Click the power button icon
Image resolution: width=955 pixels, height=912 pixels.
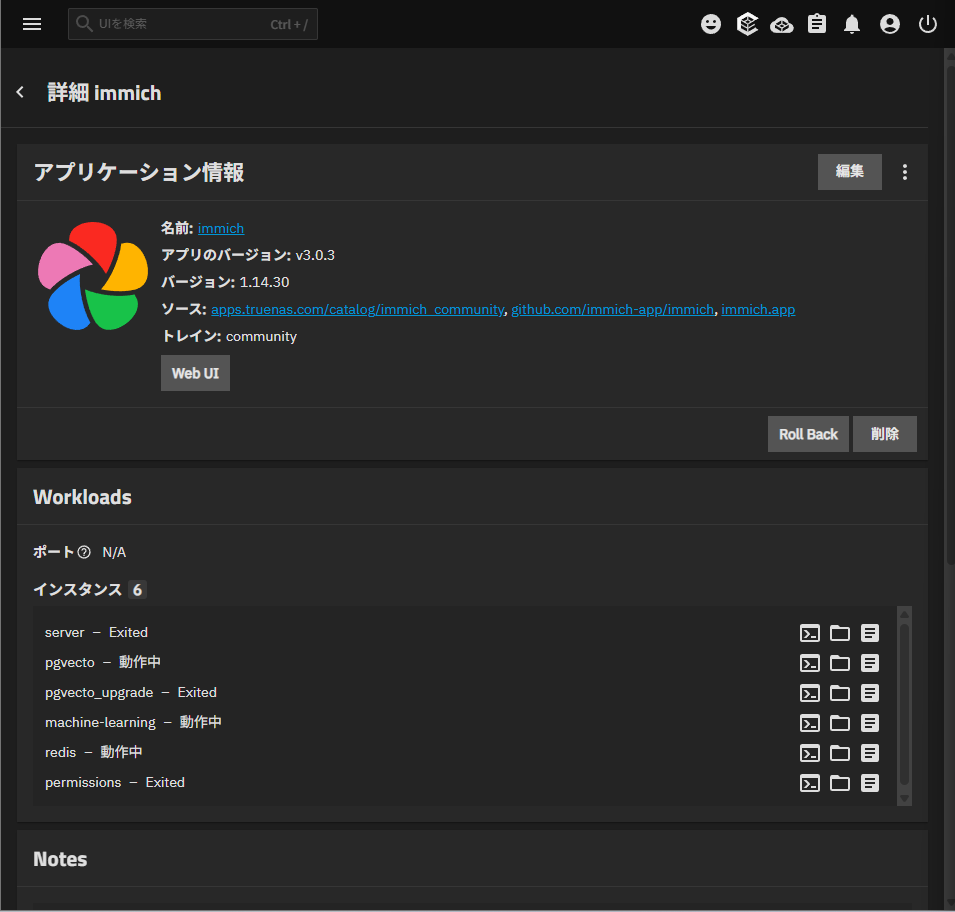click(x=928, y=24)
